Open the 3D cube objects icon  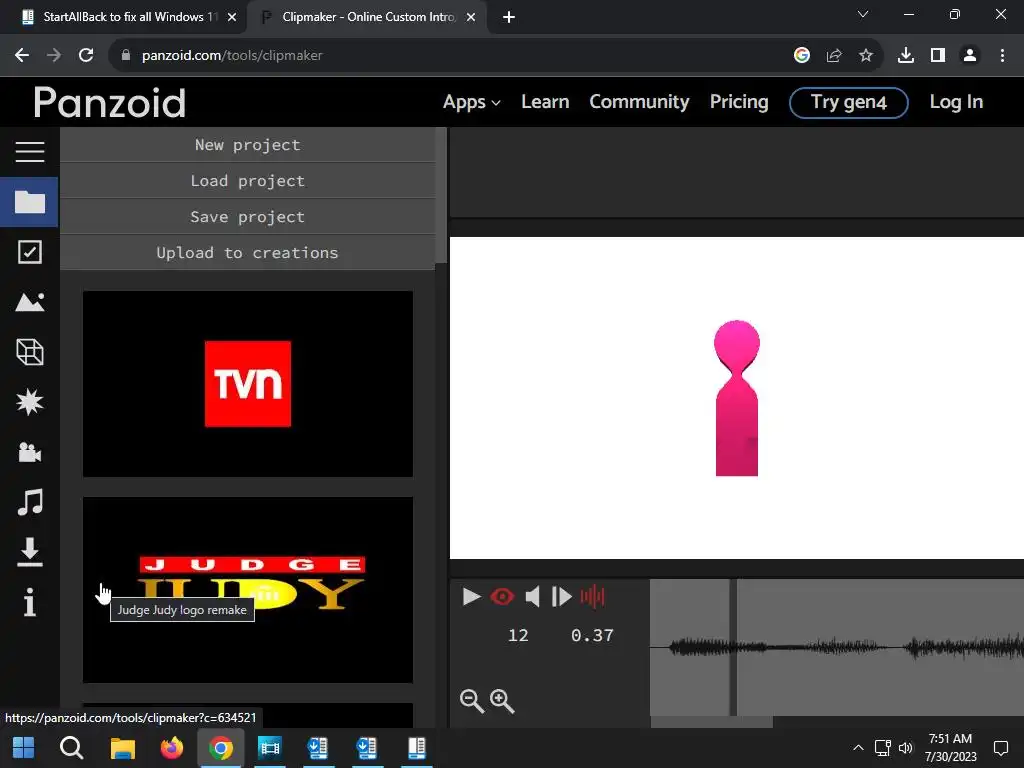29,352
